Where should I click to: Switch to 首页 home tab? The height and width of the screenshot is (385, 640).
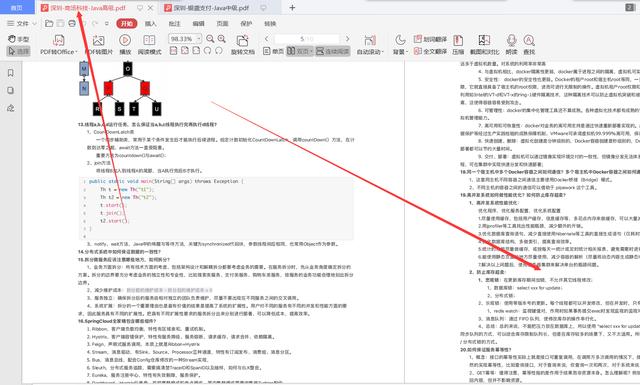point(16,8)
